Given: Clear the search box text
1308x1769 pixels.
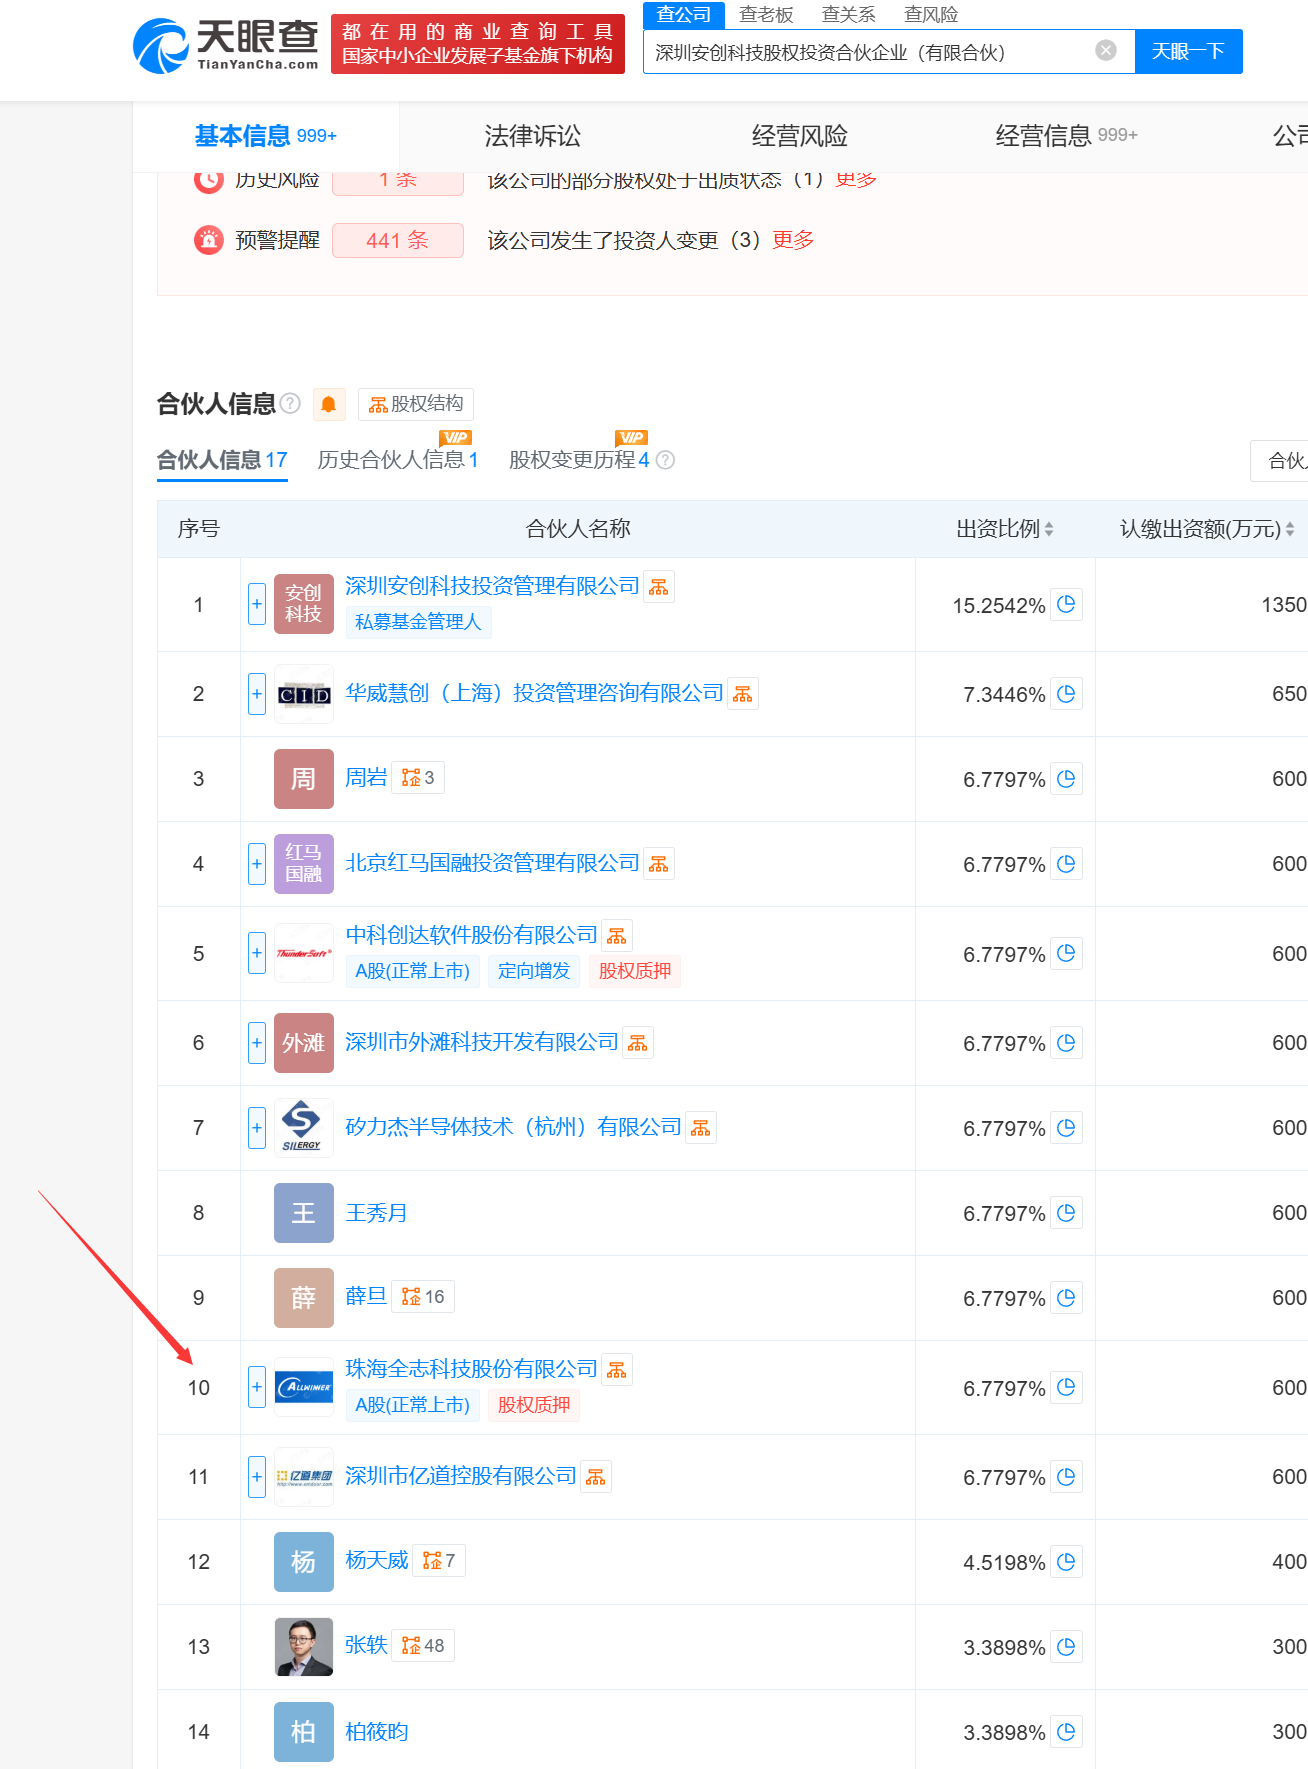Looking at the screenshot, I should [1106, 51].
